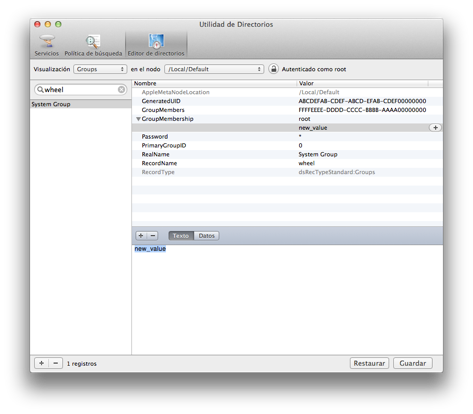473x414 pixels.
Task: Click the search magnifier icon
Action: [x=40, y=89]
